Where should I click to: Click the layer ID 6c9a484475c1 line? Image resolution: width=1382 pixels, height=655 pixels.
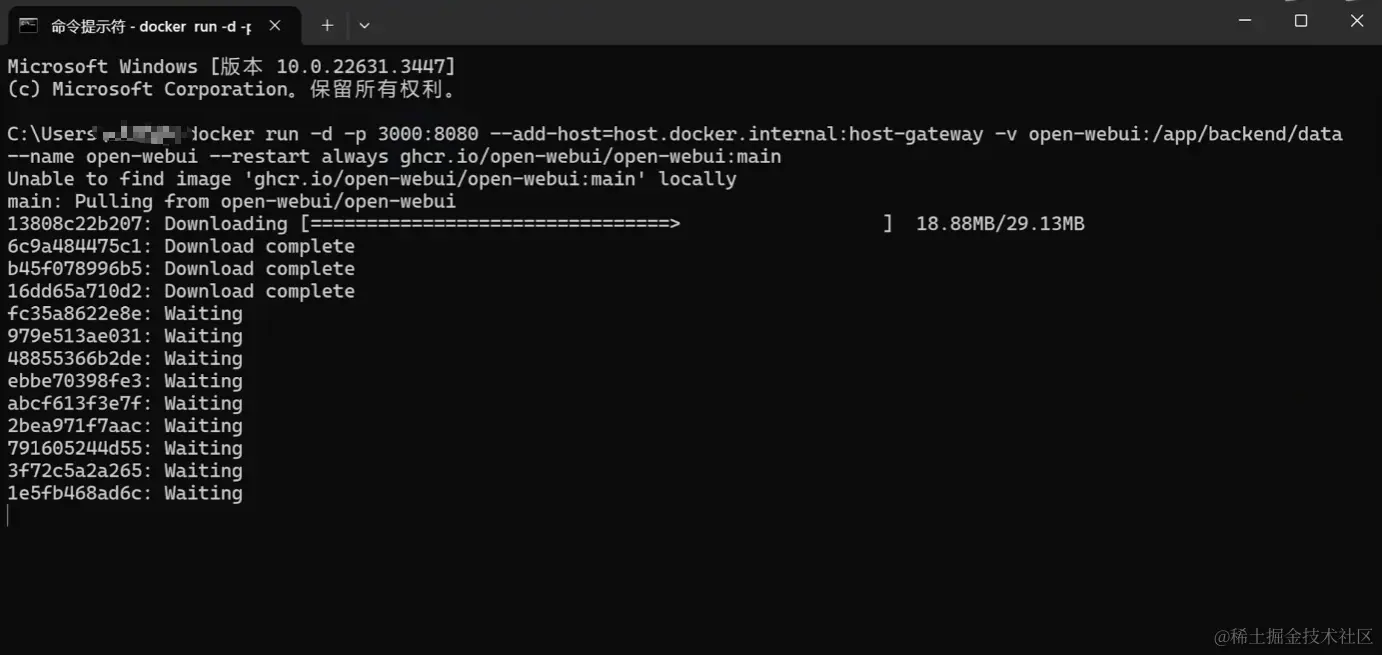click(x=181, y=246)
